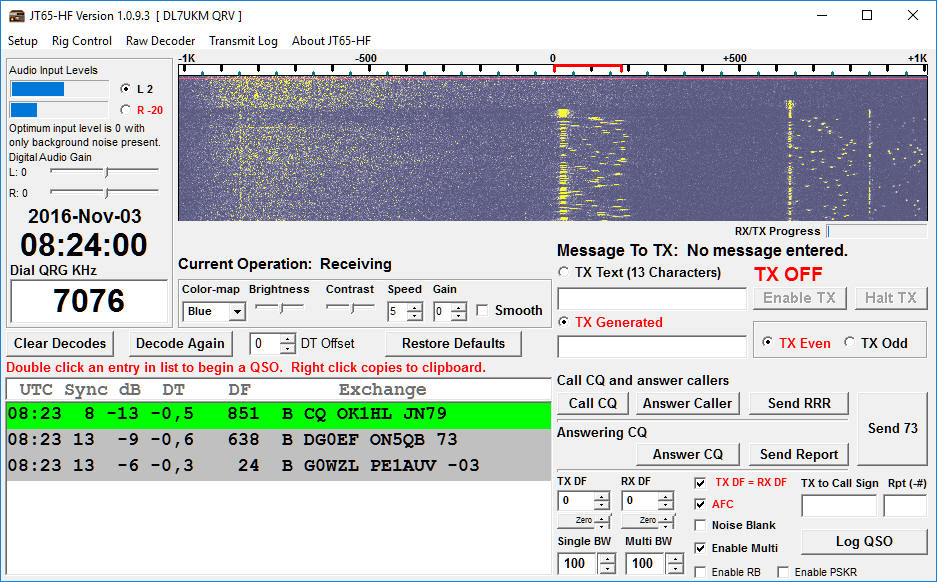Adjust the L digital audio gain slider
937x582 pixels.
click(x=106, y=172)
